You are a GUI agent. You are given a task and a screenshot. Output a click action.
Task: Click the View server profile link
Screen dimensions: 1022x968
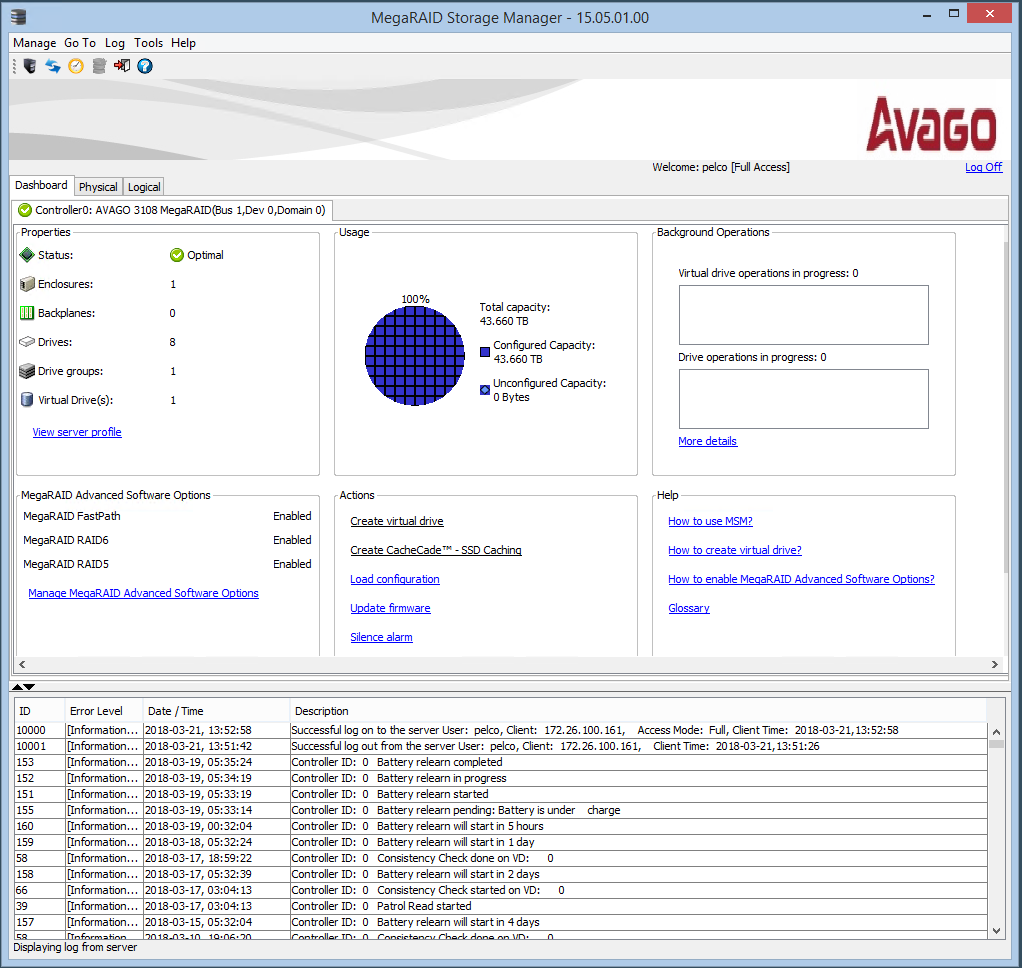[77, 432]
